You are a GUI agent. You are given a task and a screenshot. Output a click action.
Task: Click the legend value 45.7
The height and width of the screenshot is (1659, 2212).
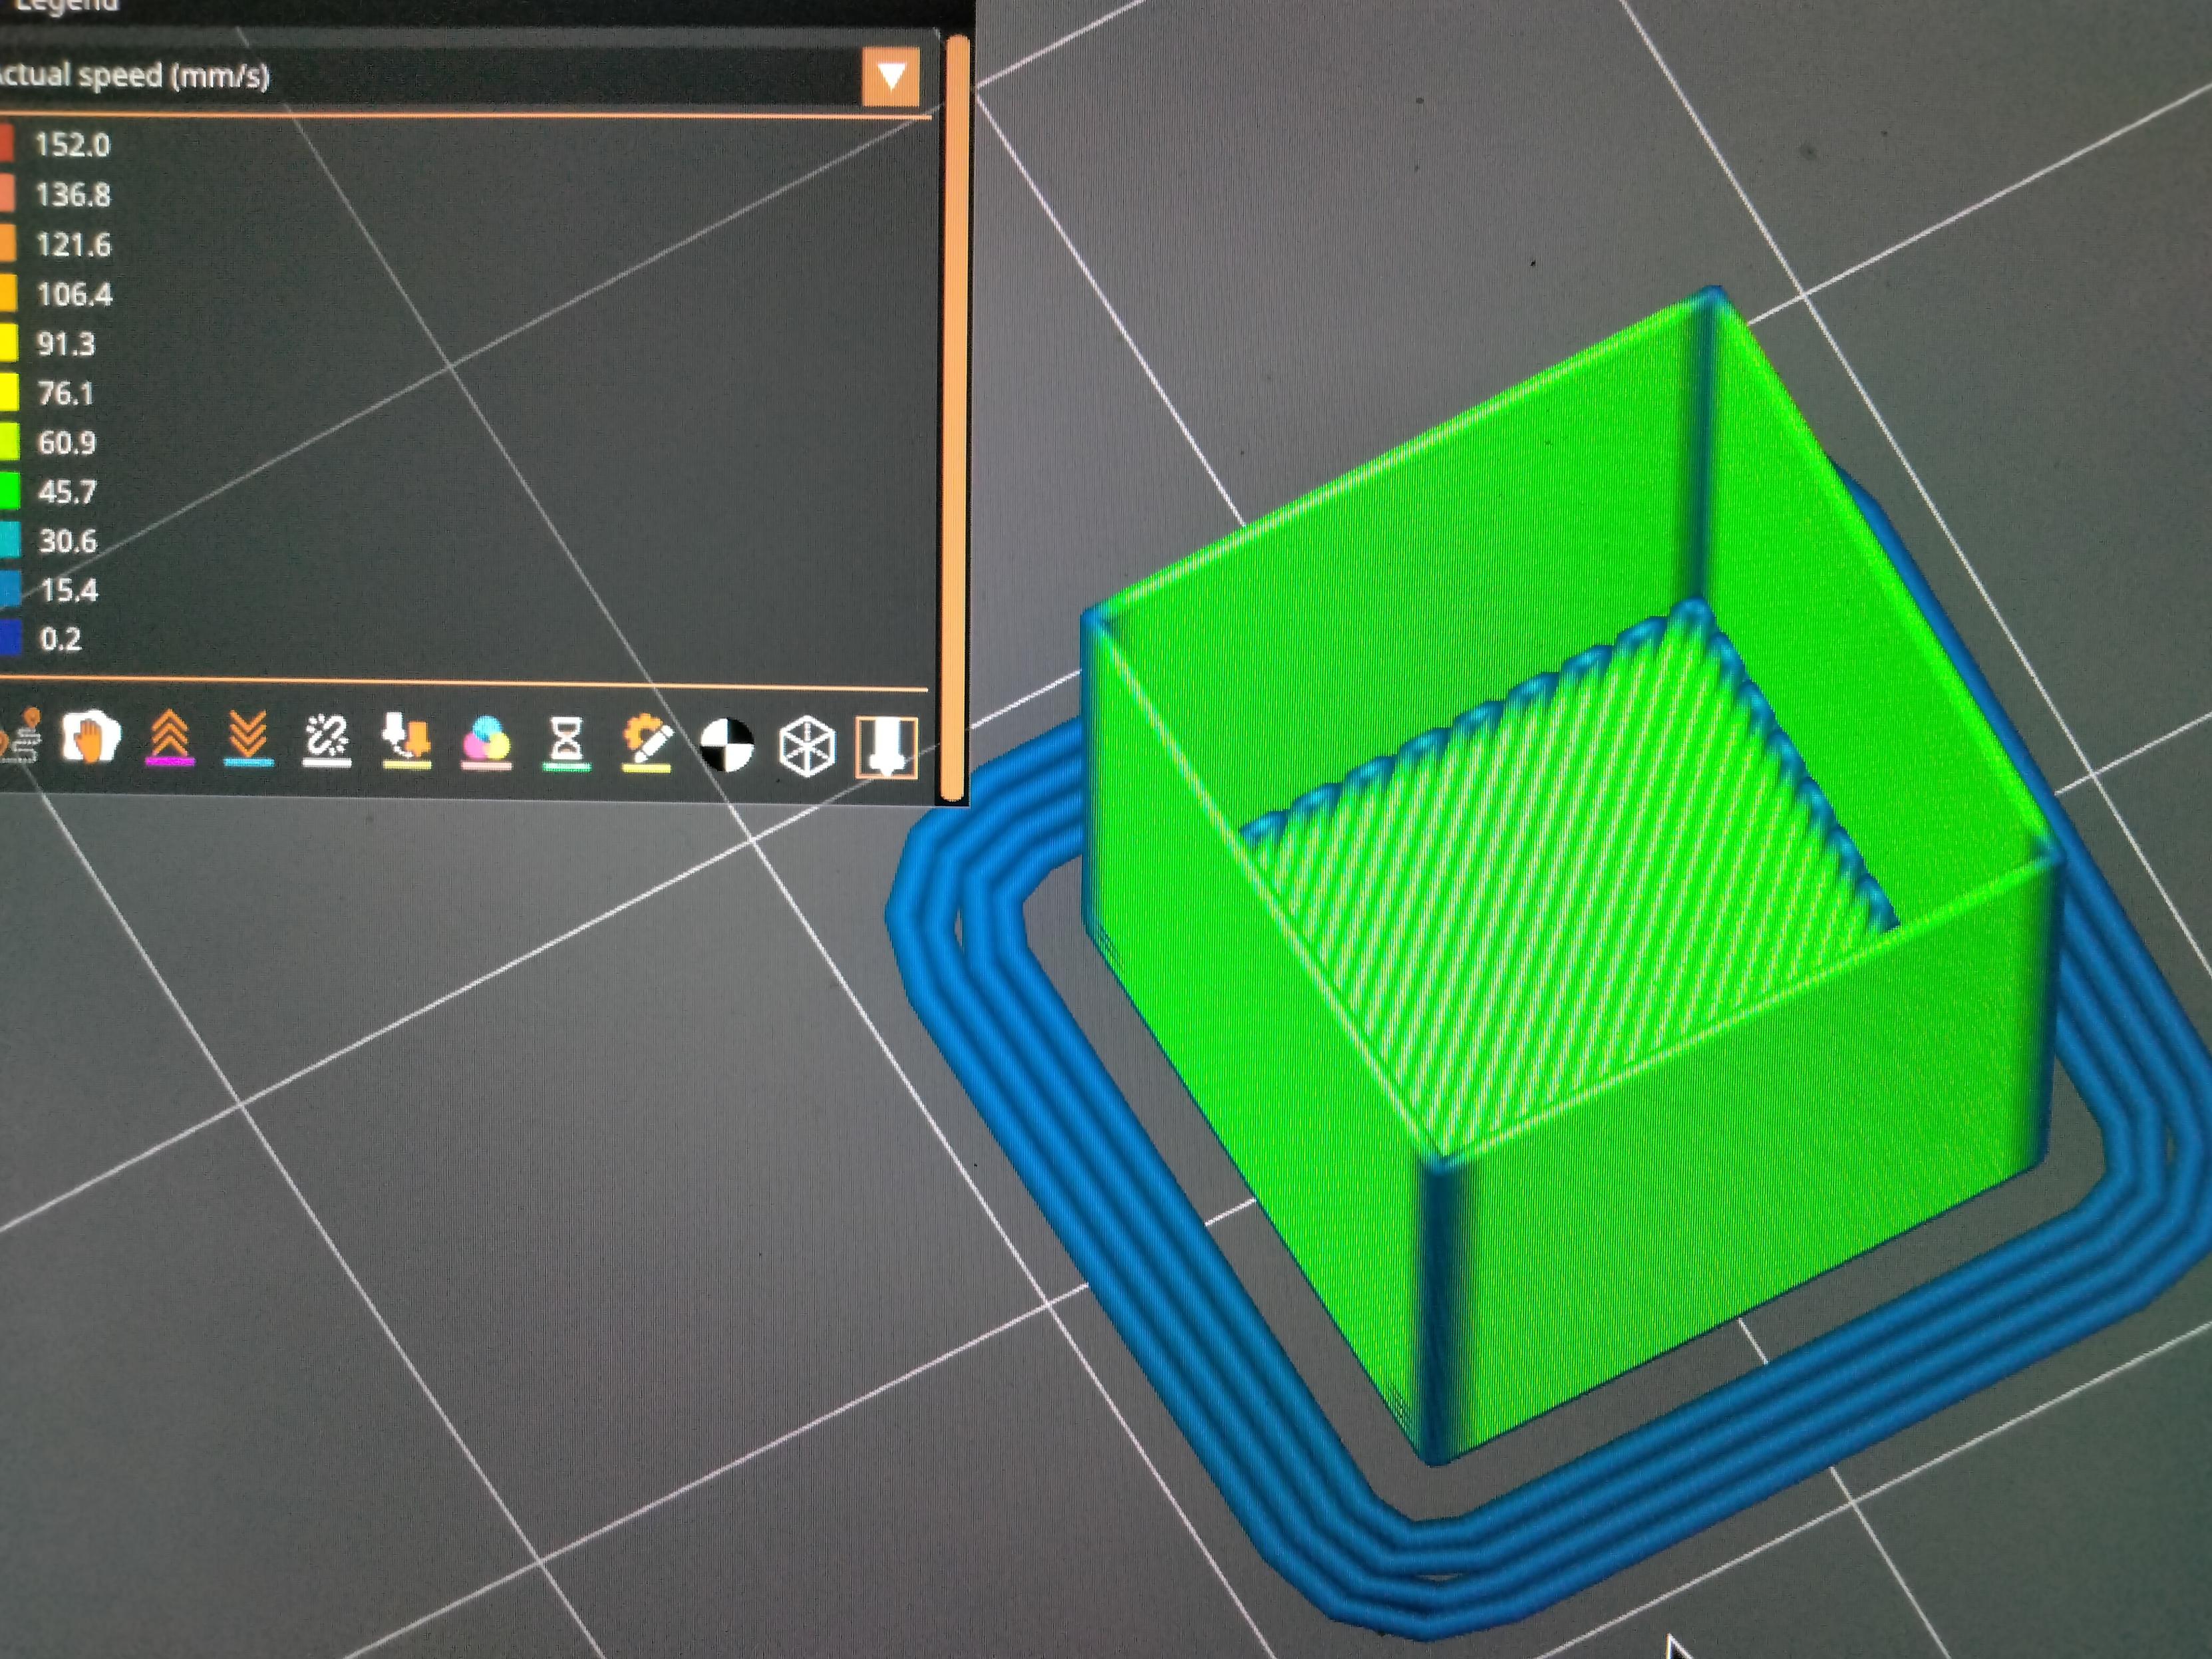pyautogui.click(x=67, y=491)
